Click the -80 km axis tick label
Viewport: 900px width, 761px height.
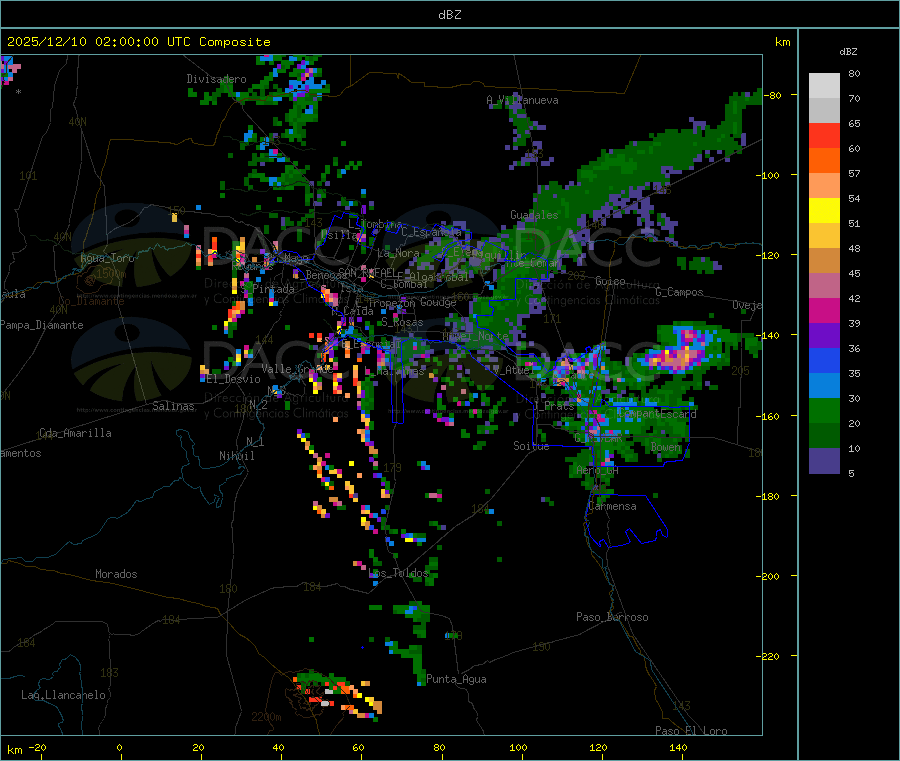[772, 95]
